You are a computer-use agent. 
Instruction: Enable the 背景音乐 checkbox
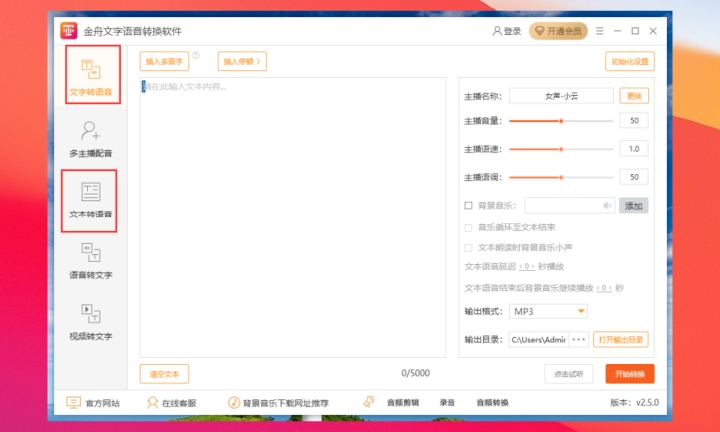pyautogui.click(x=468, y=205)
